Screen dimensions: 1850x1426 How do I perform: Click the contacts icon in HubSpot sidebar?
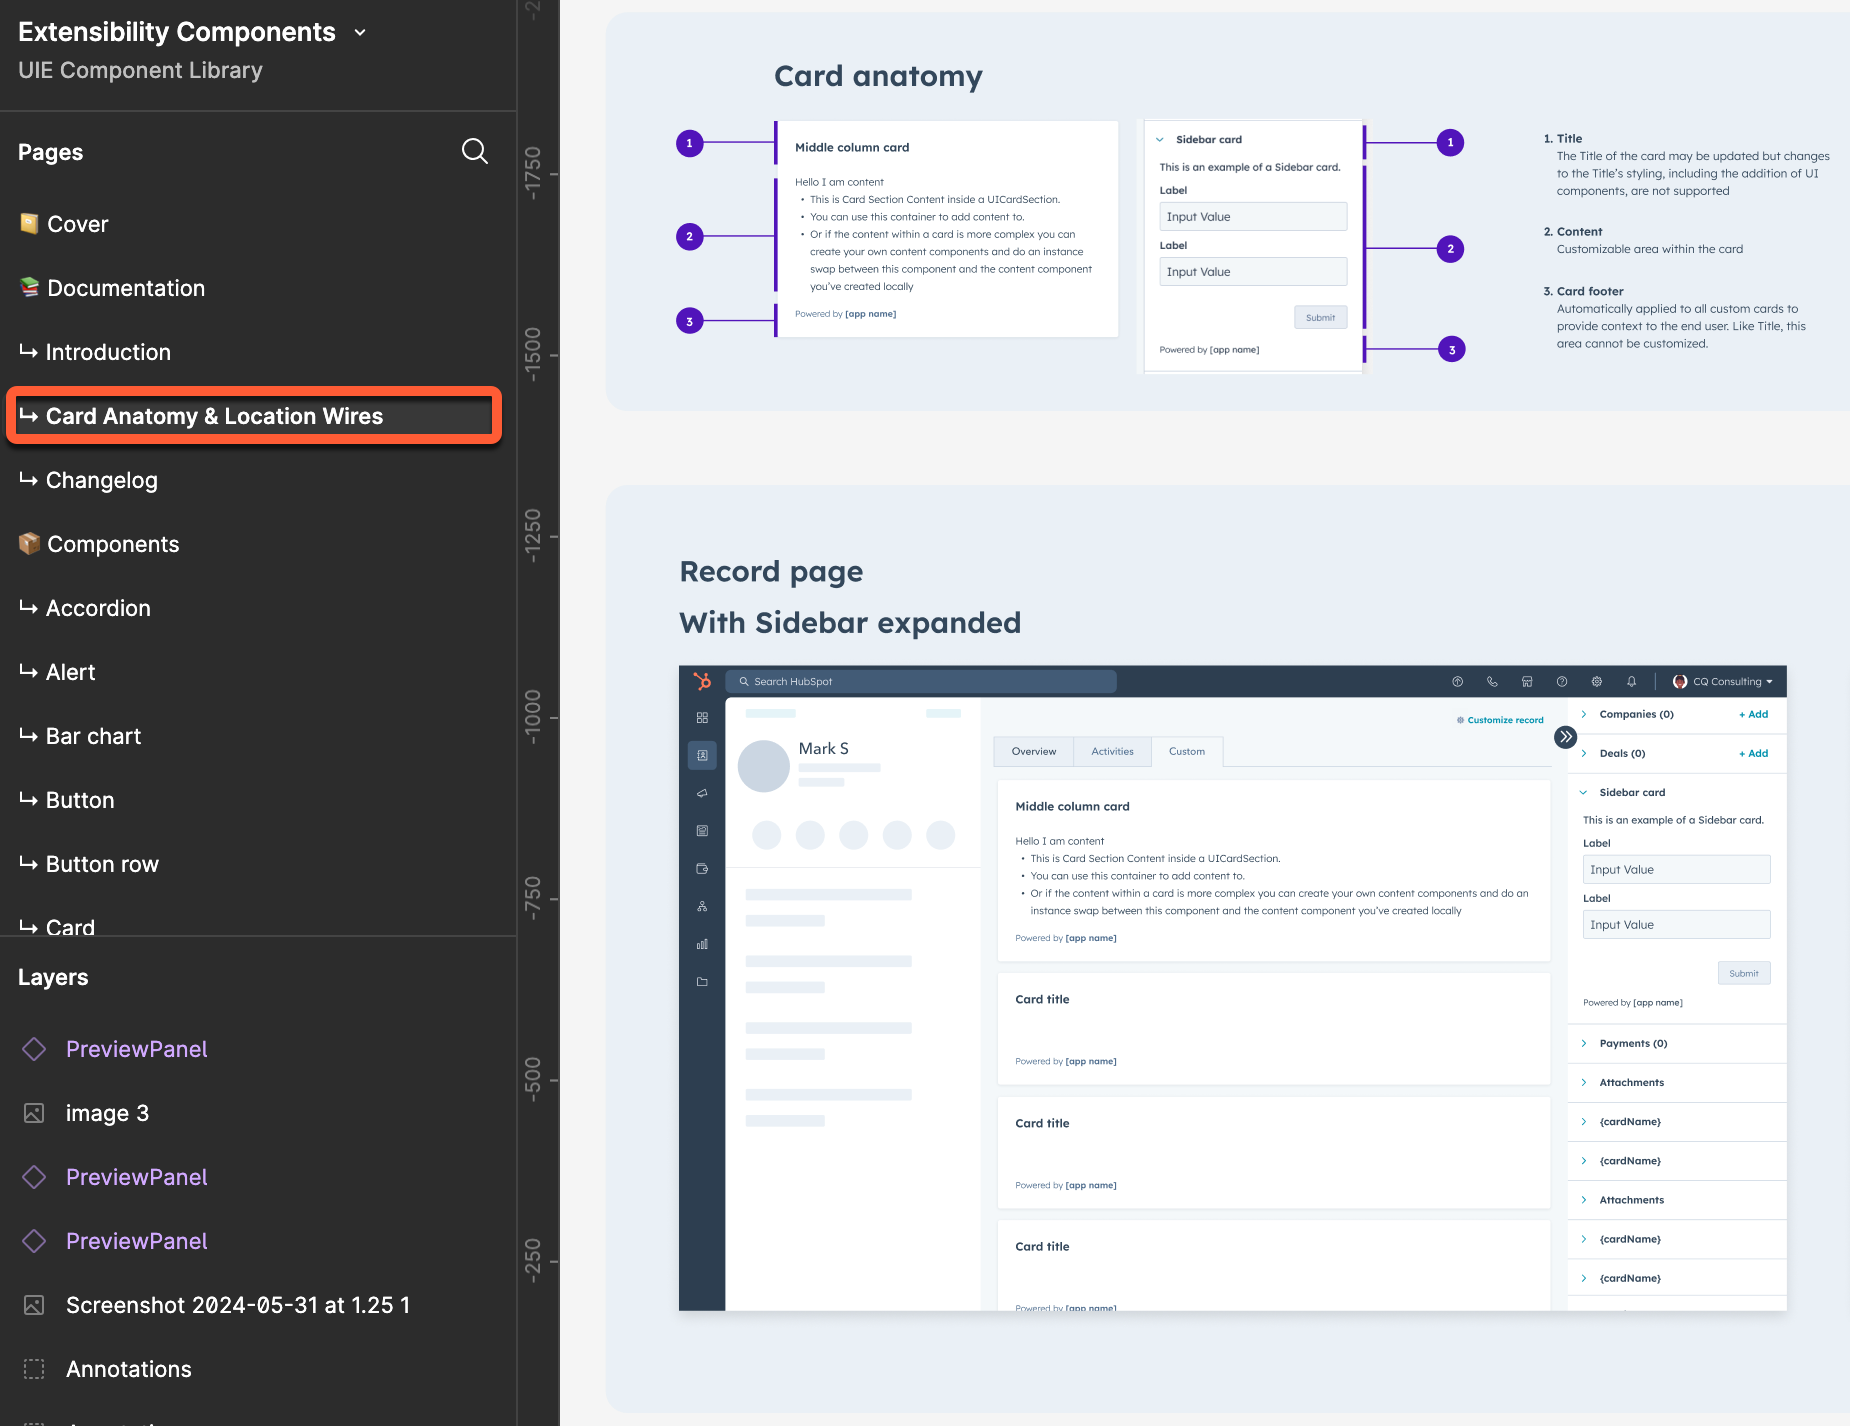tap(702, 755)
